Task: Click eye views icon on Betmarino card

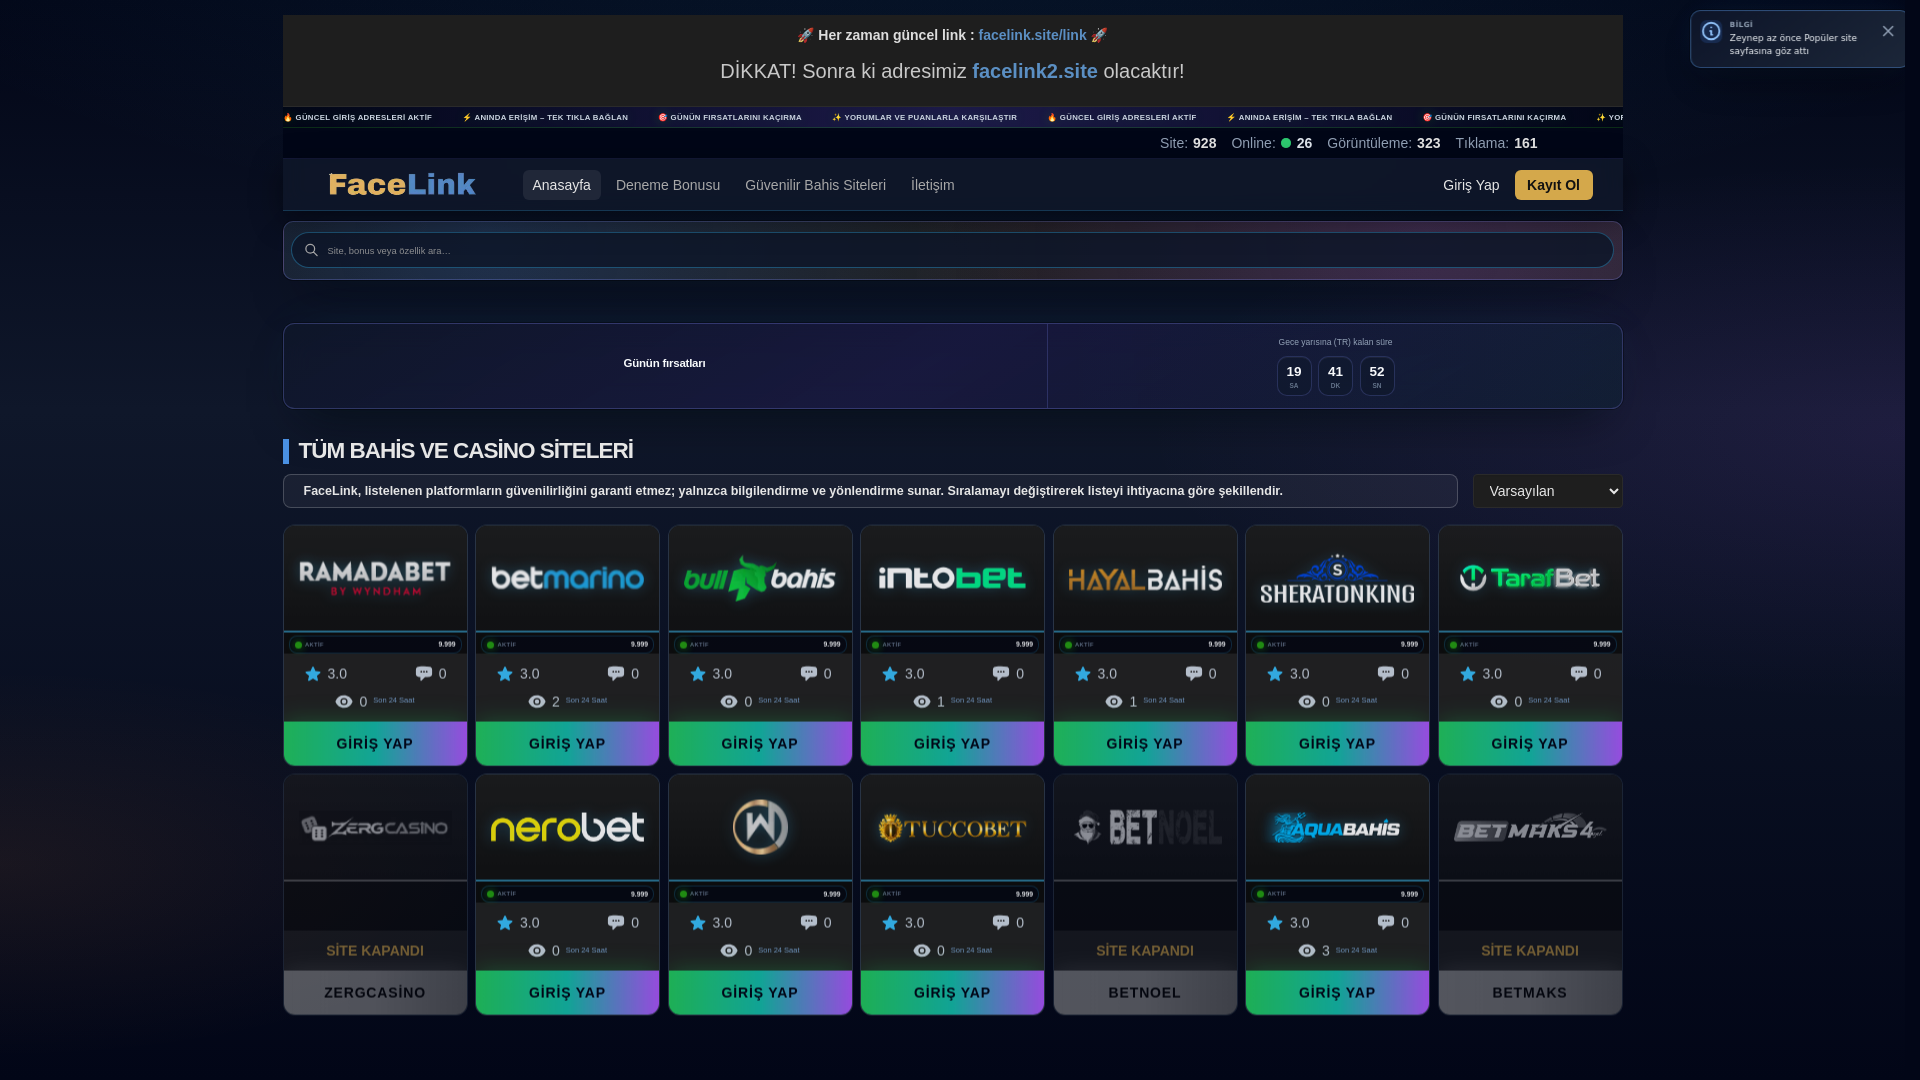Action: 537,702
